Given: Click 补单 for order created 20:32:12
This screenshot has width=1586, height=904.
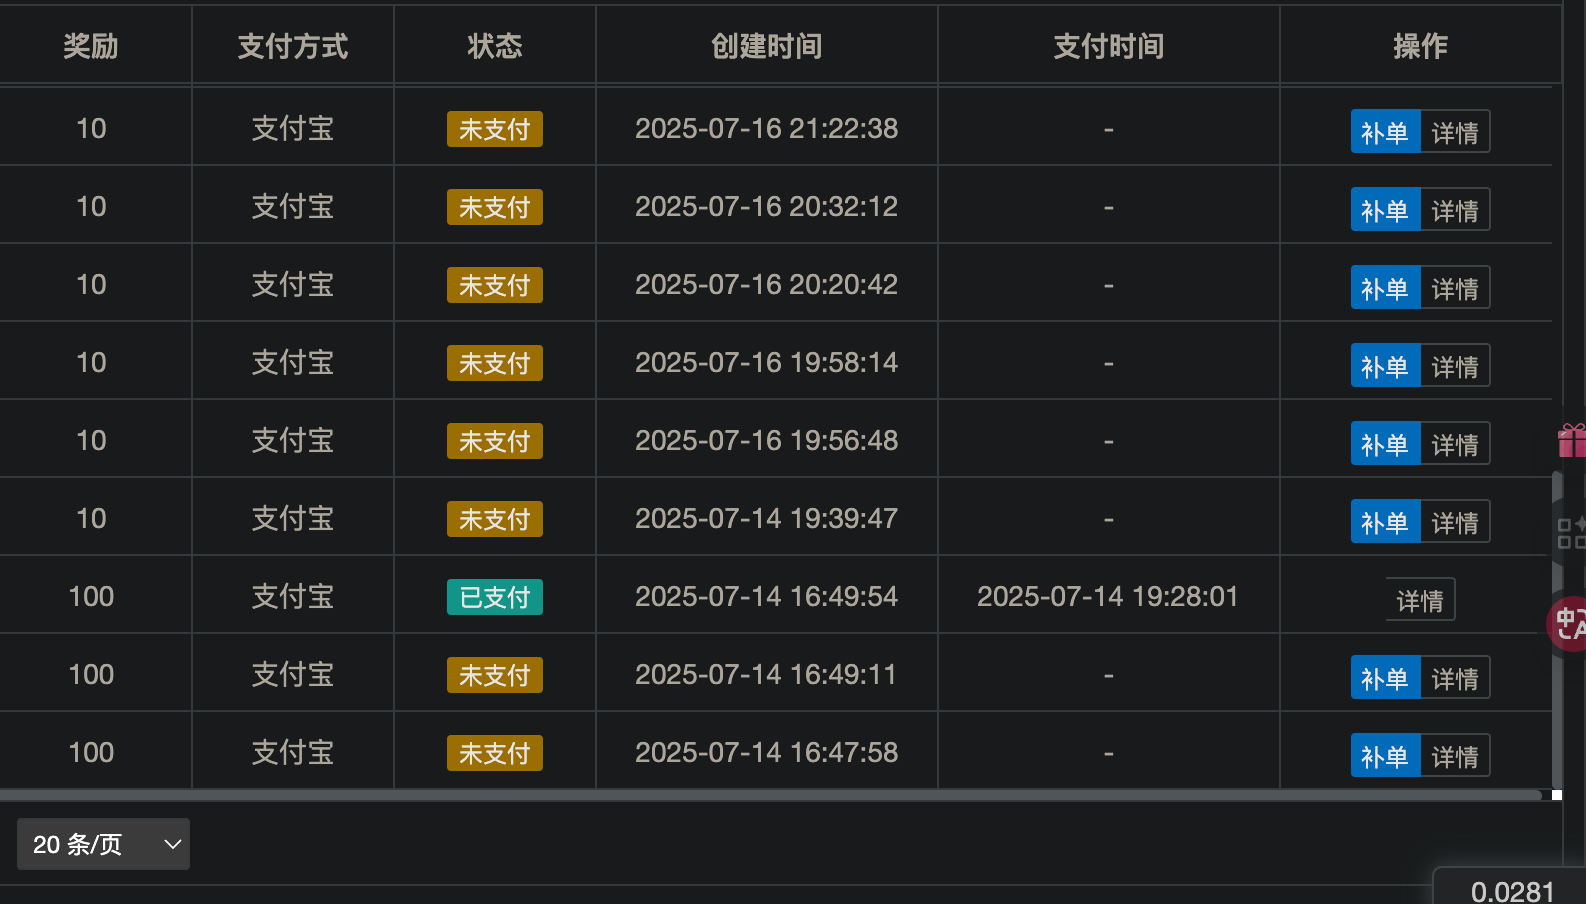Looking at the screenshot, I should click(x=1385, y=210).
